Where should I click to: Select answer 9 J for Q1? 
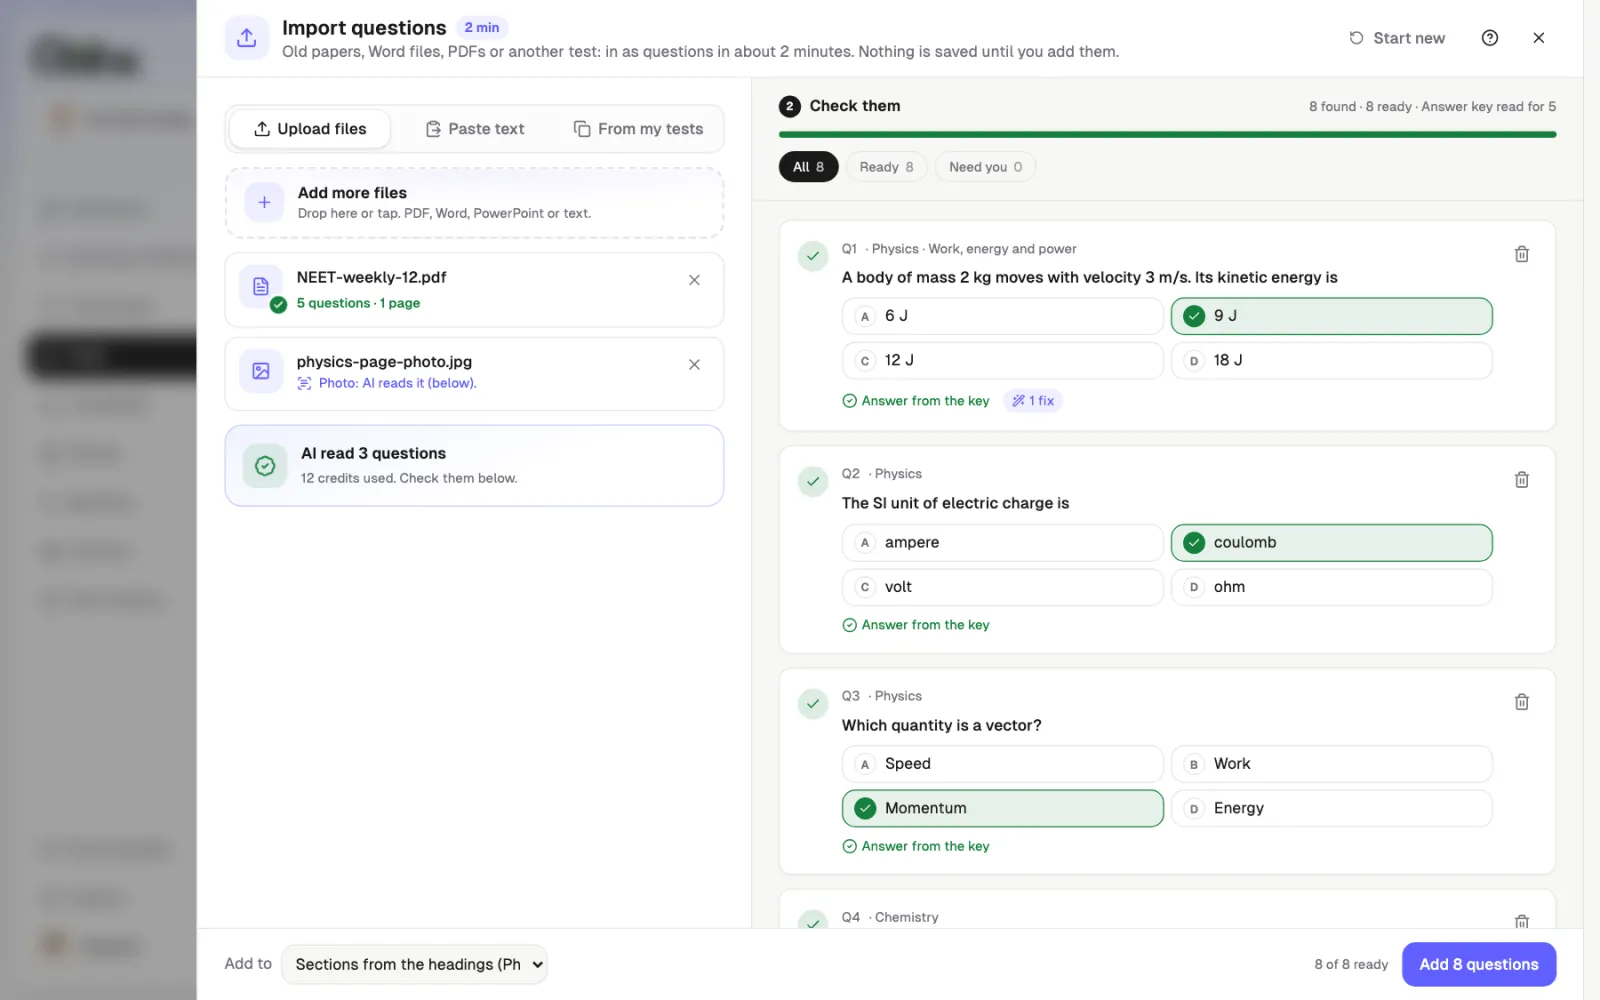point(1331,316)
